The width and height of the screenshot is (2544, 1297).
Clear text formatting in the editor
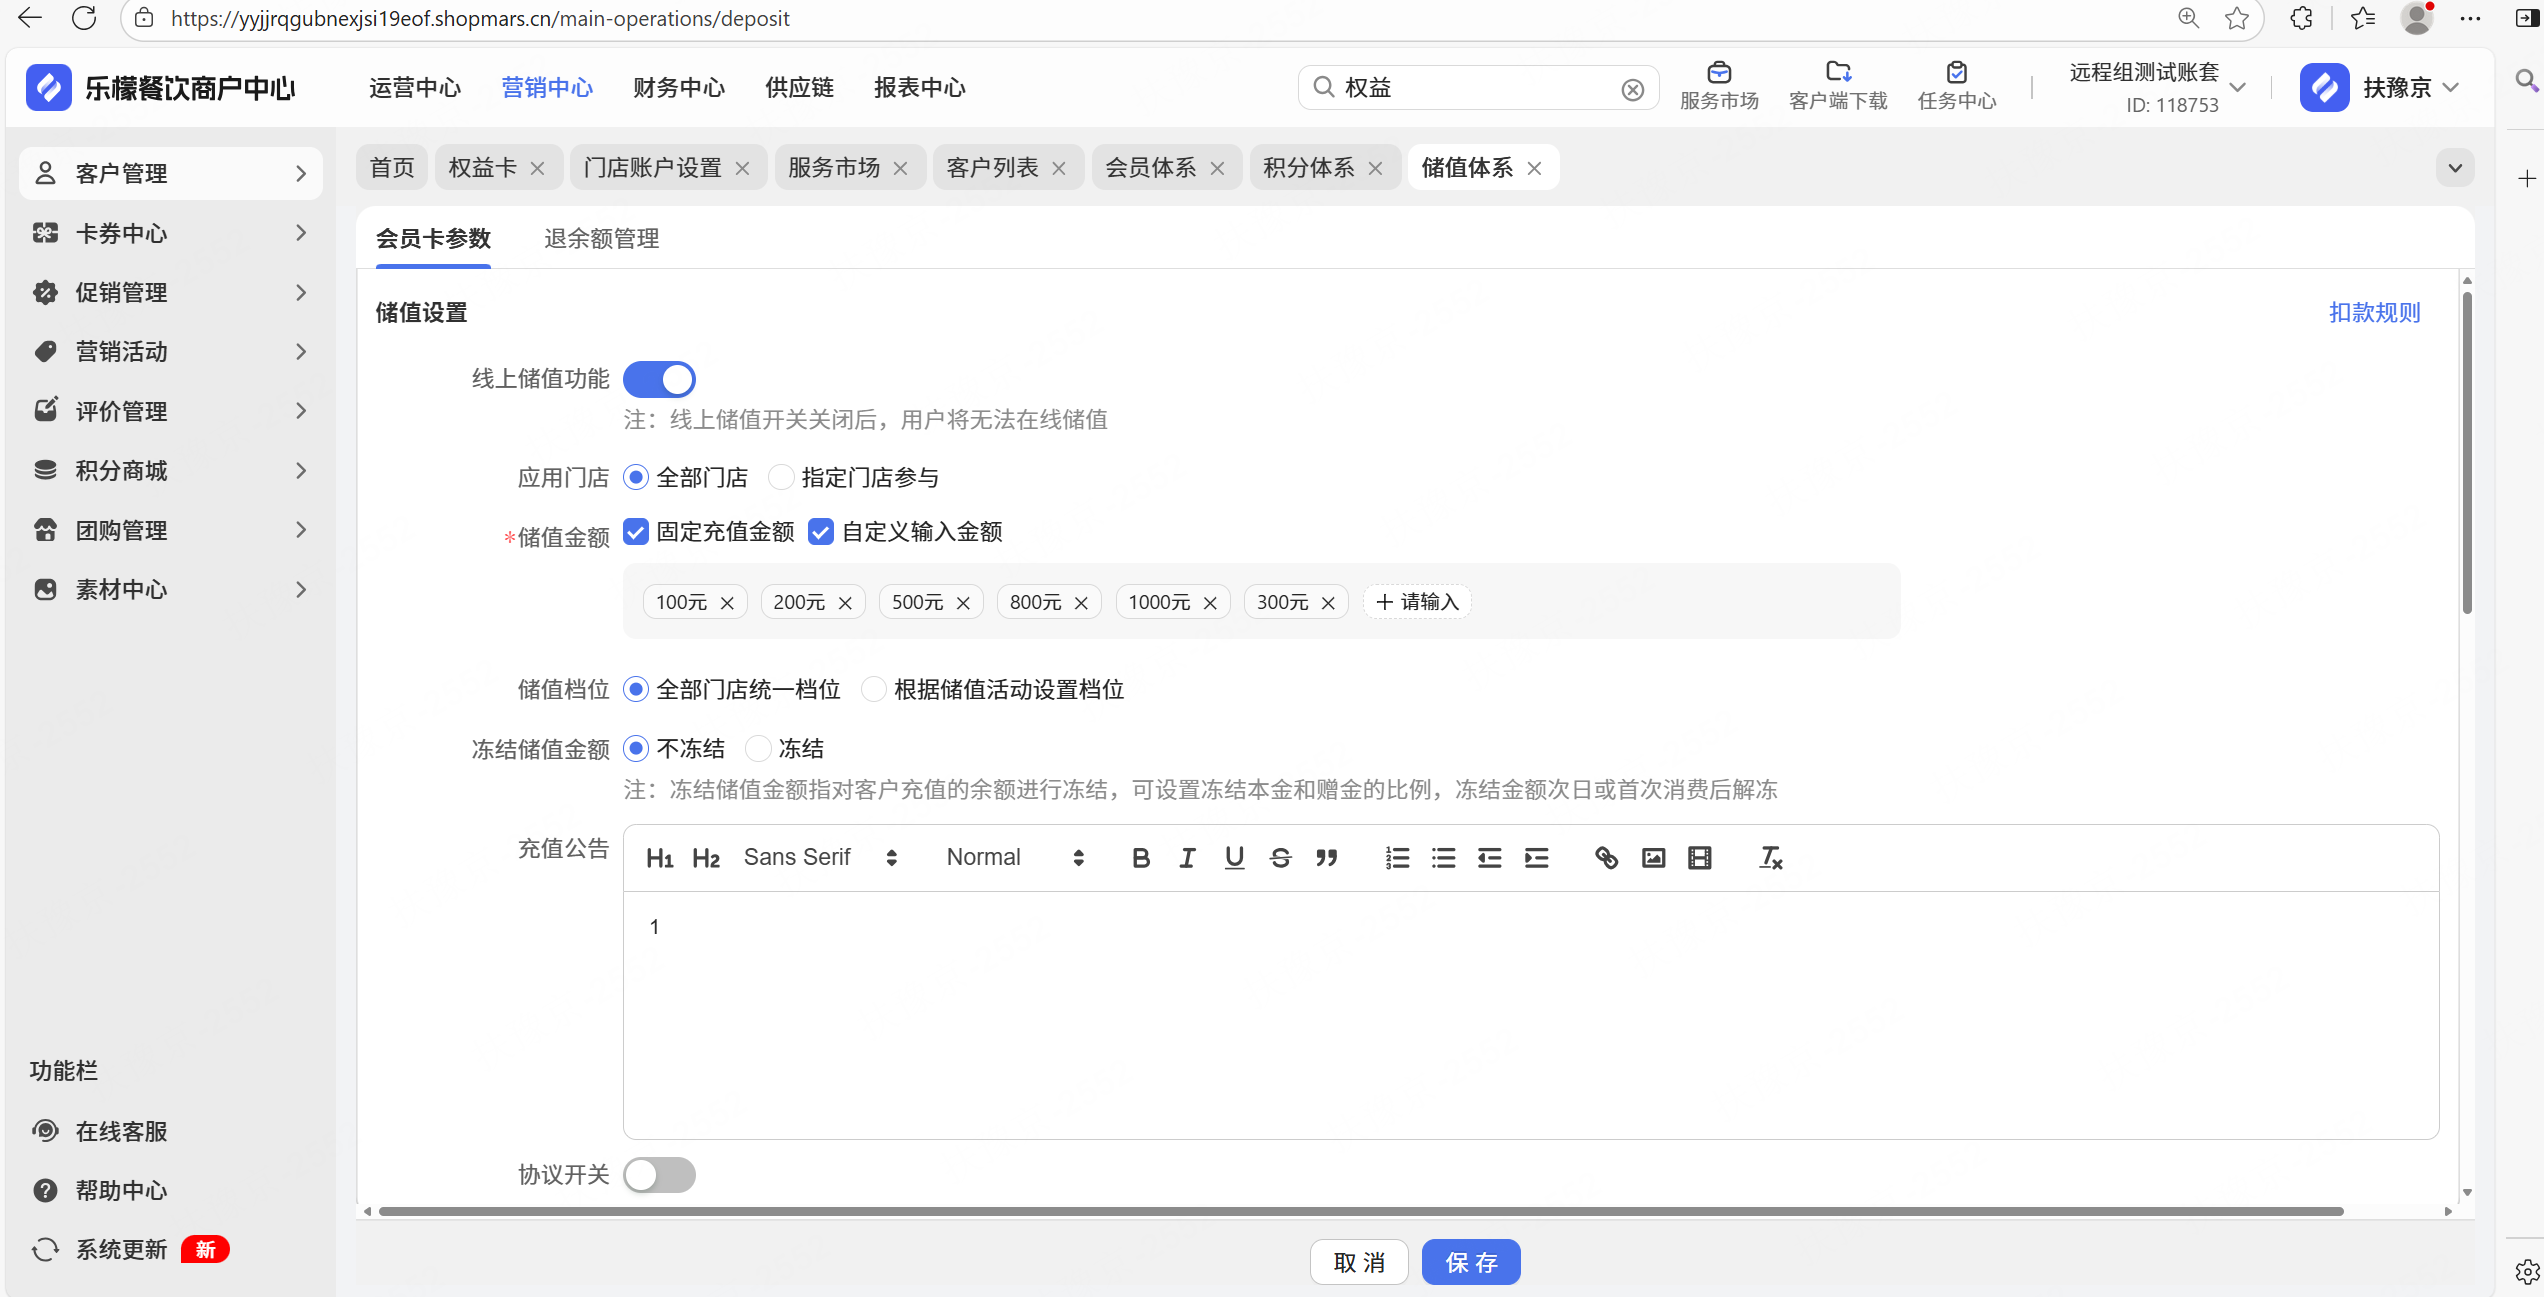[1770, 858]
